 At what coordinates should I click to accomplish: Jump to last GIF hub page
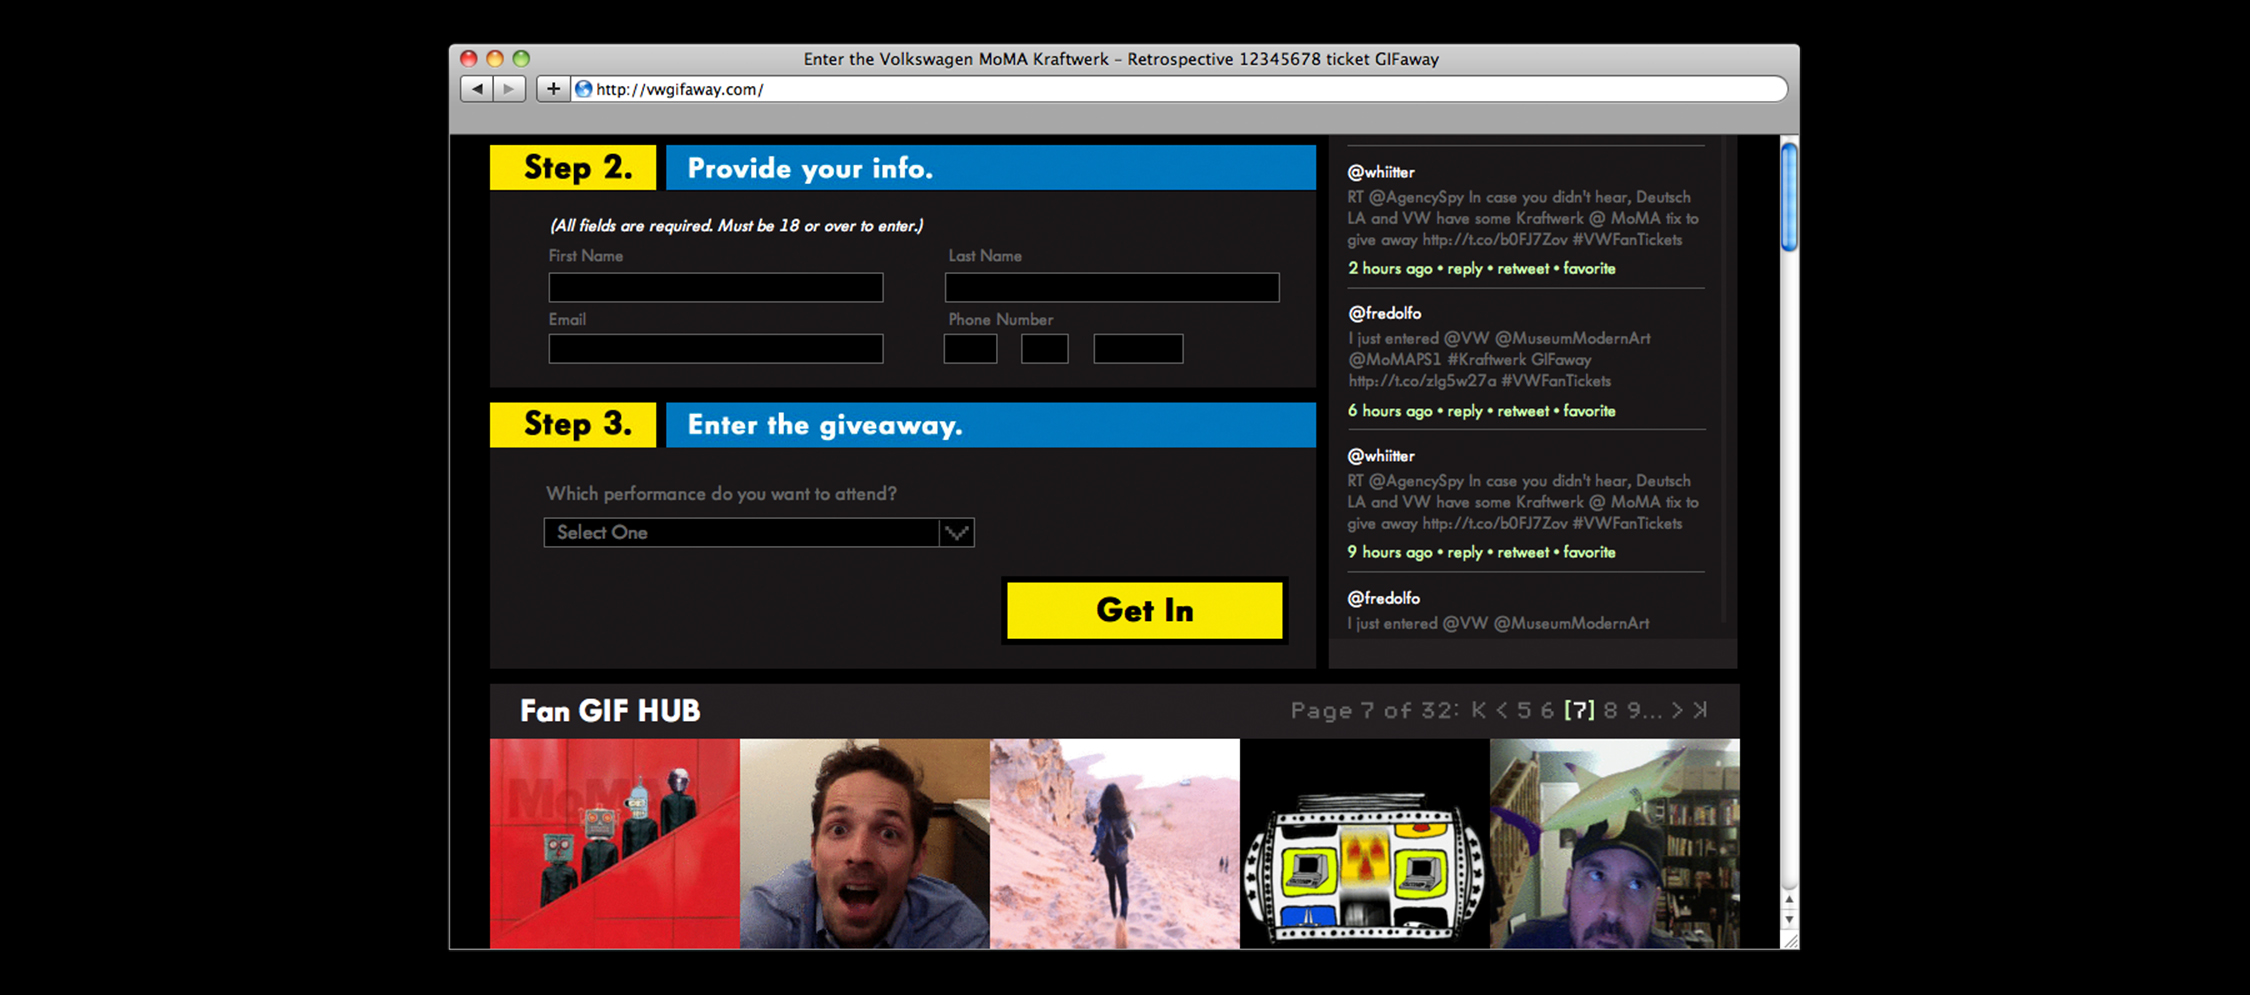[x=1700, y=710]
